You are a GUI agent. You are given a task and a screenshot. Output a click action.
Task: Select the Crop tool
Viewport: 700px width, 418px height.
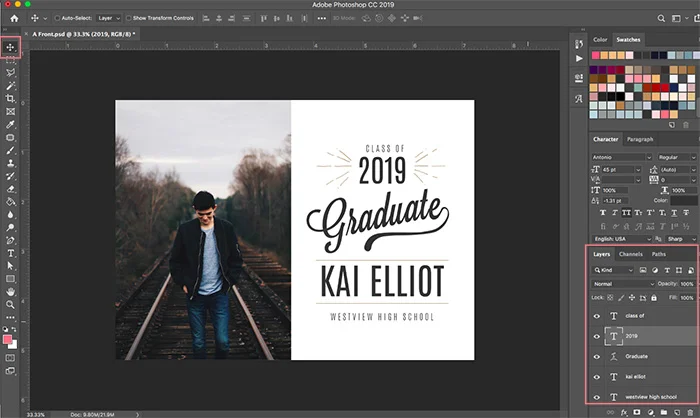[x=10, y=98]
